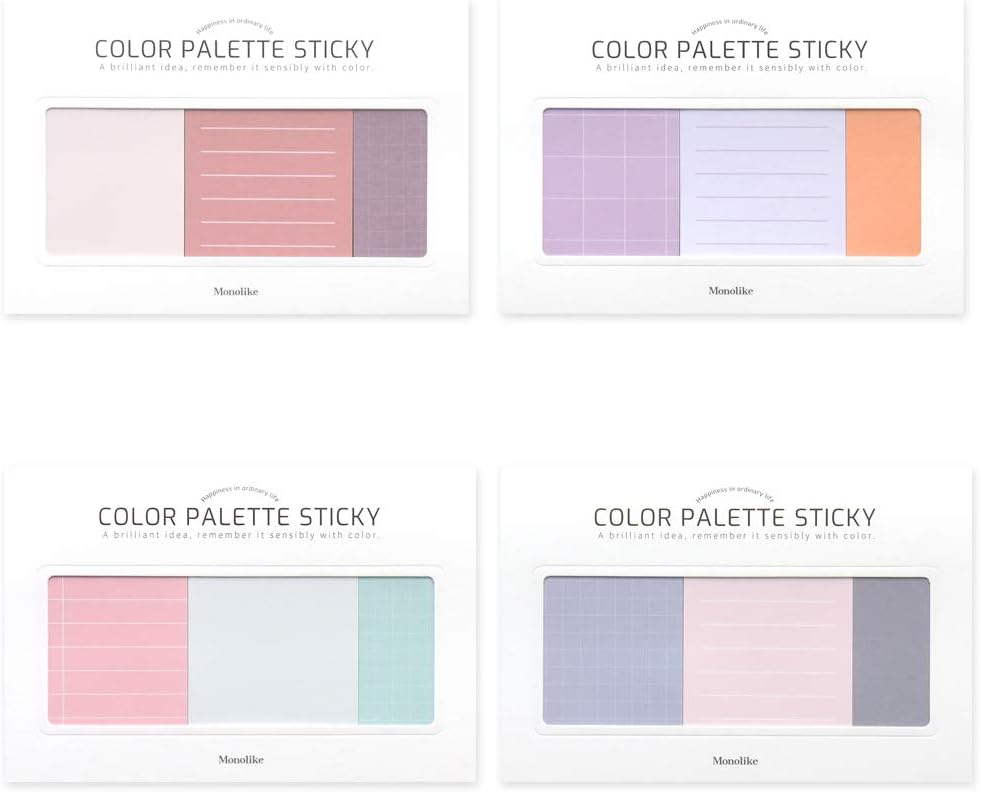Click the pale pink blank sticky note

(115, 183)
